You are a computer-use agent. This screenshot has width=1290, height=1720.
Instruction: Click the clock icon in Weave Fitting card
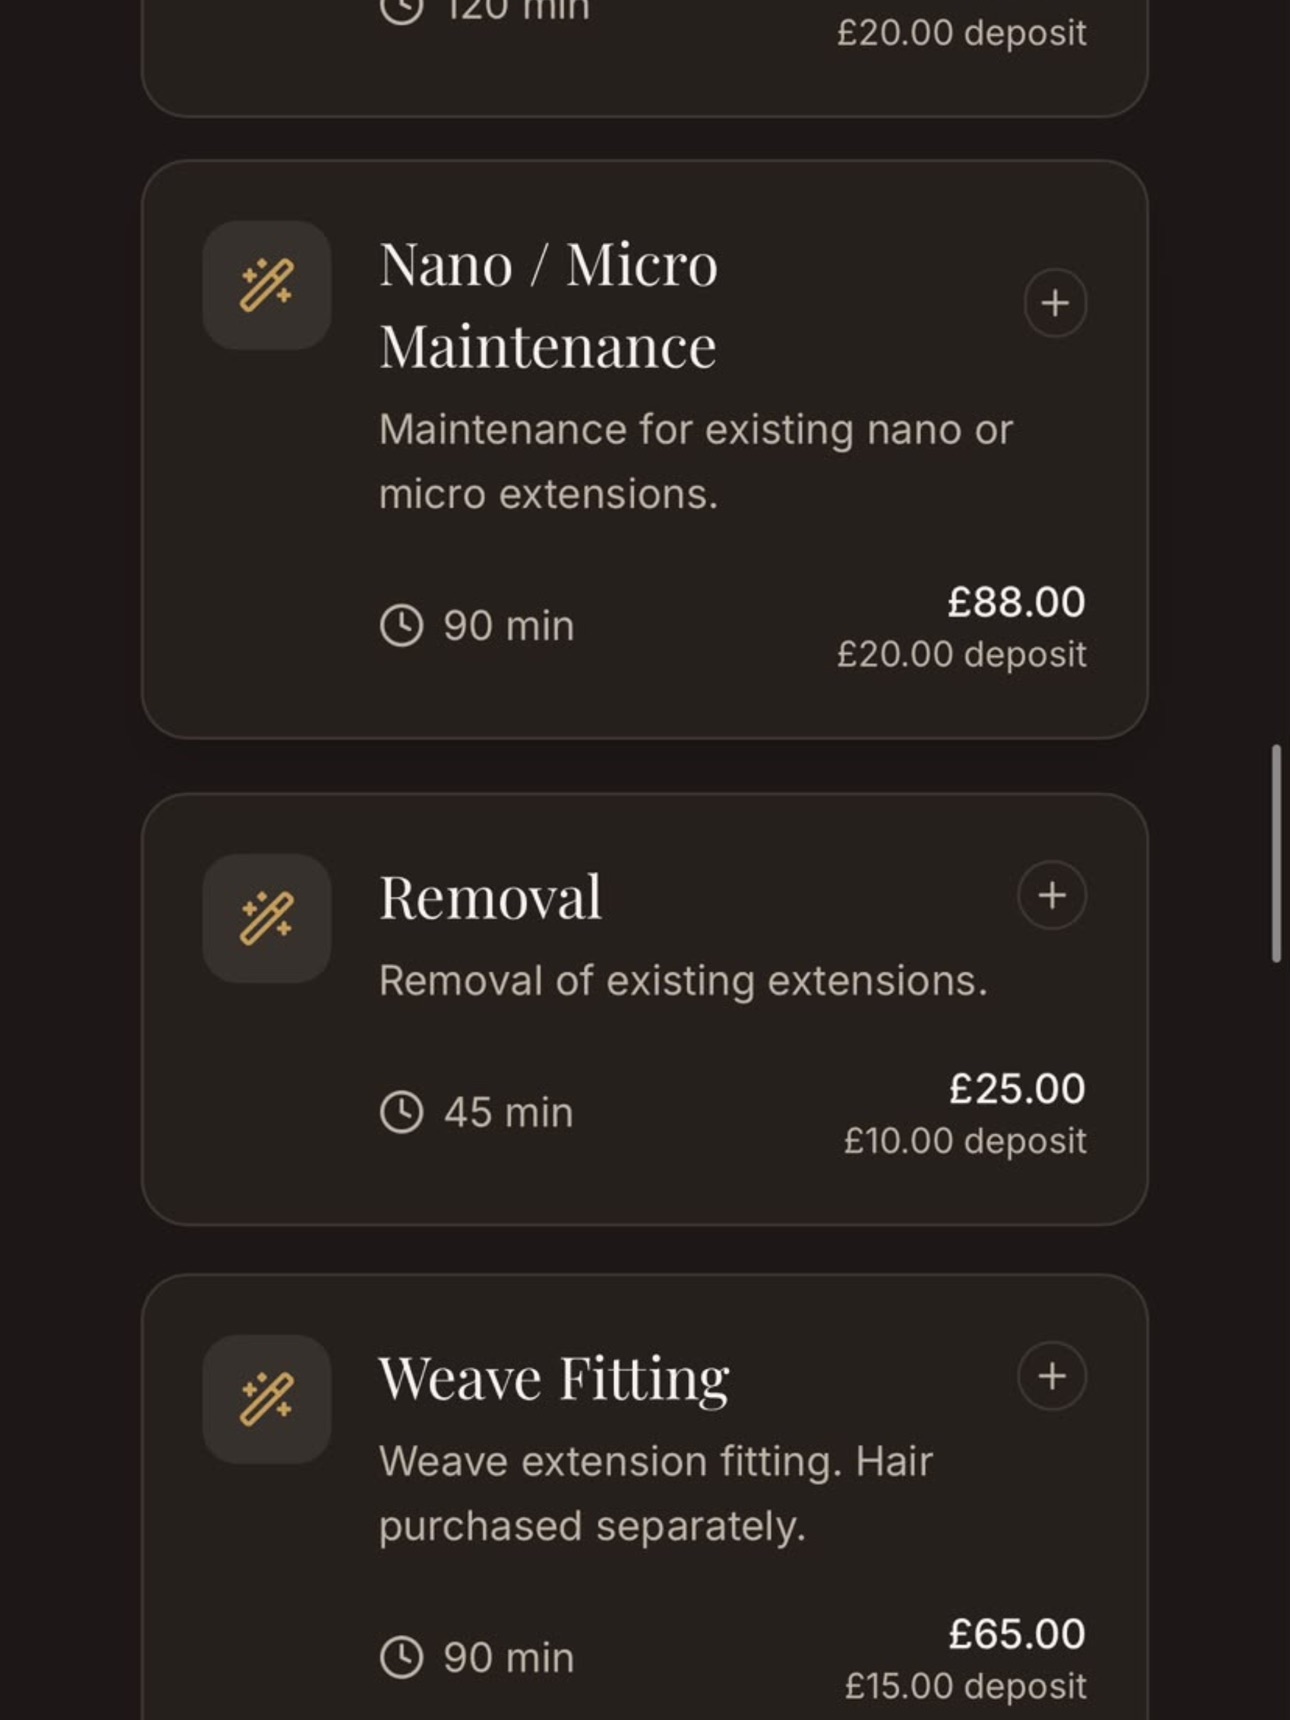point(402,1657)
